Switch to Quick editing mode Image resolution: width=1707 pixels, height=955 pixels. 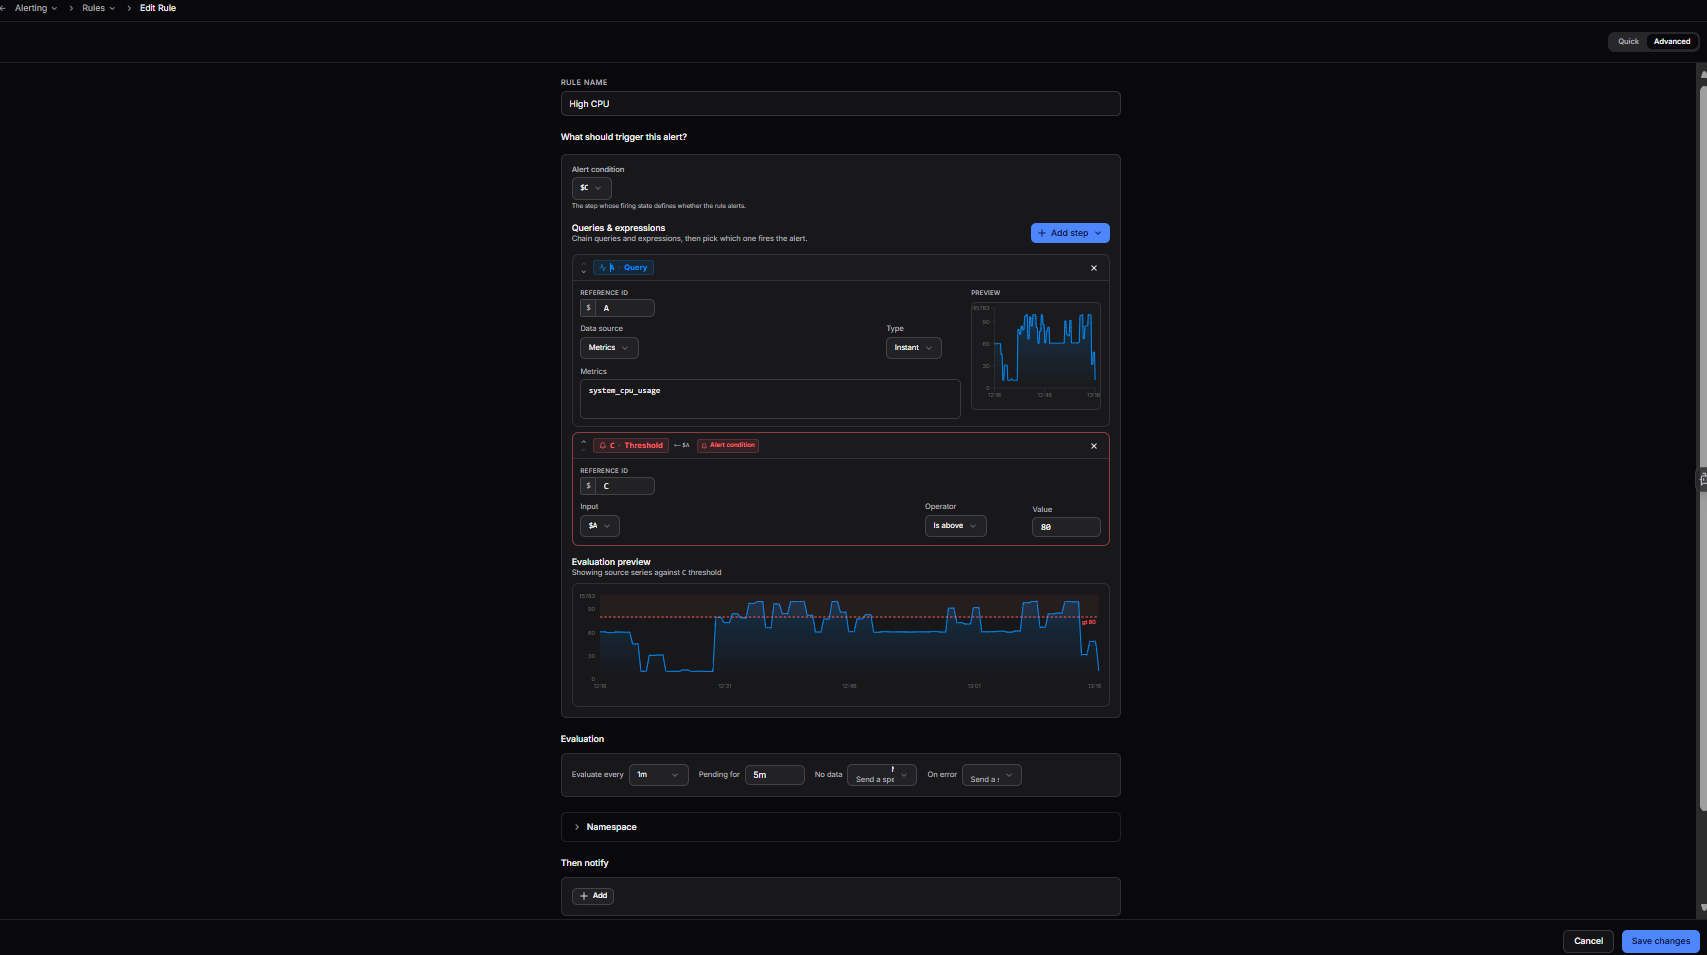pyautogui.click(x=1628, y=41)
